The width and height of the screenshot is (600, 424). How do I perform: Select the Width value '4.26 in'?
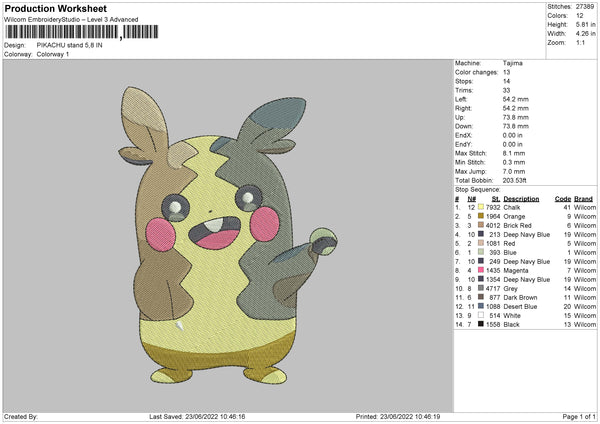[x=585, y=34]
